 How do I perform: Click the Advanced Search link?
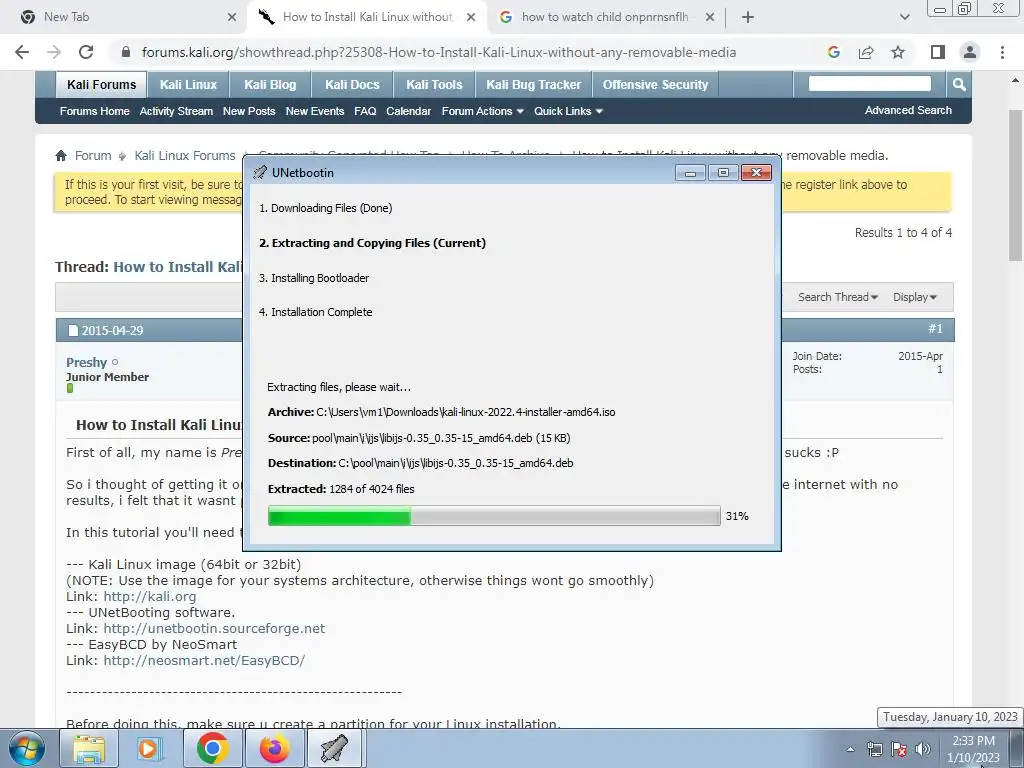pos(908,110)
